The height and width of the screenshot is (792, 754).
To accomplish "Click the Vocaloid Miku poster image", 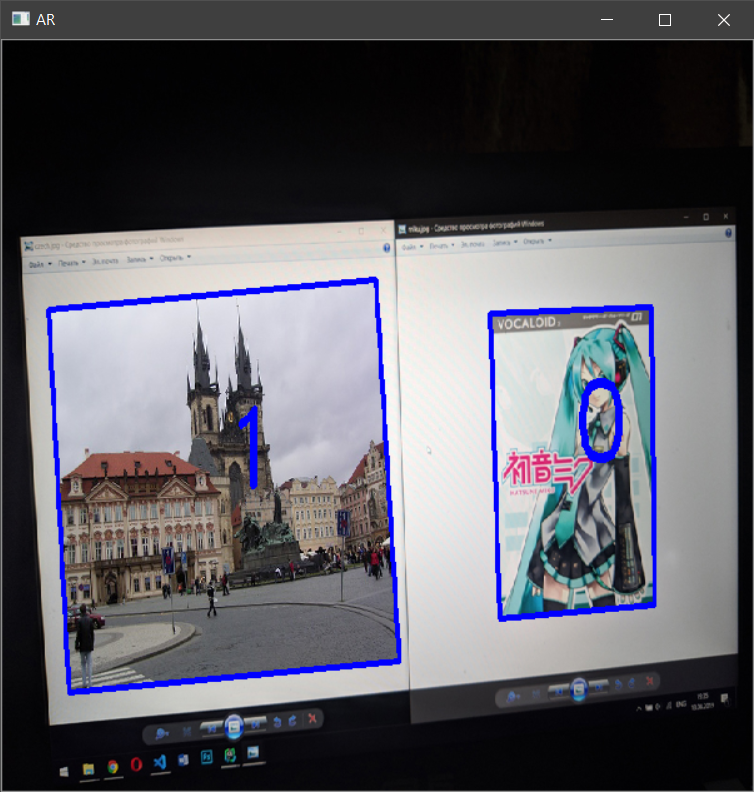I will 572,463.
